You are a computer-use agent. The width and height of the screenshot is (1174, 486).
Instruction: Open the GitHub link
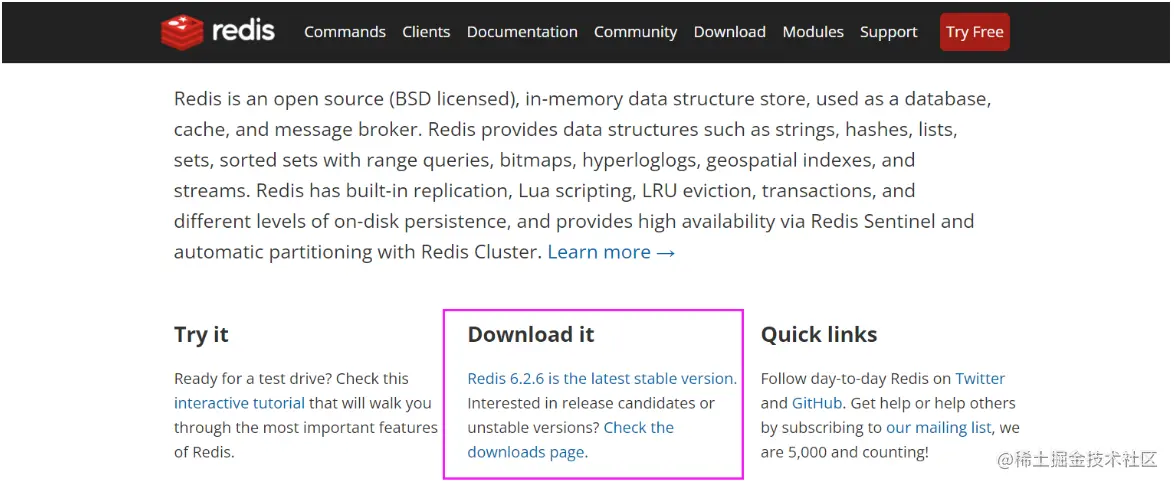817,403
